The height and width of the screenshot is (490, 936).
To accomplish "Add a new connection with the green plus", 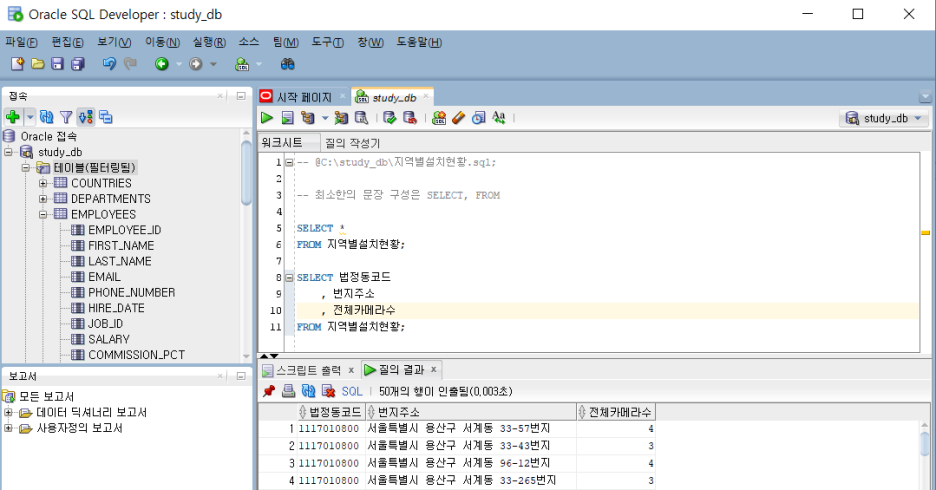I will (13, 117).
